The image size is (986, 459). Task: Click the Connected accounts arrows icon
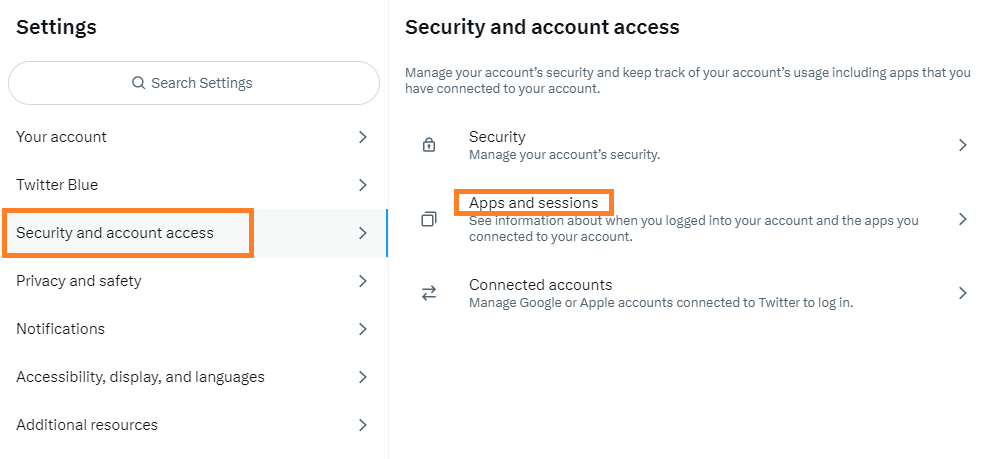[x=429, y=293]
